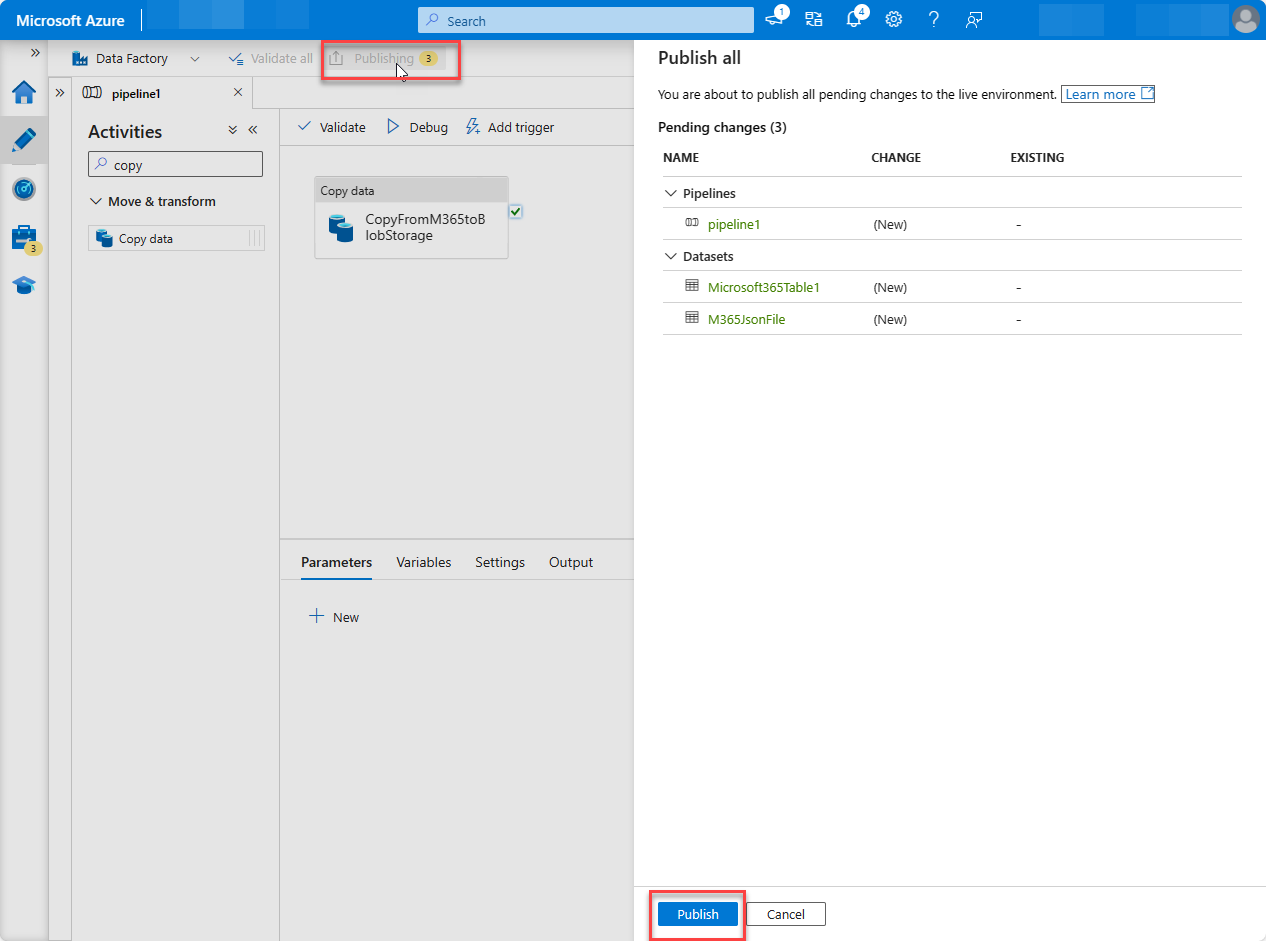
Task: Collapse the Datasets section in pending changes
Action: [670, 256]
